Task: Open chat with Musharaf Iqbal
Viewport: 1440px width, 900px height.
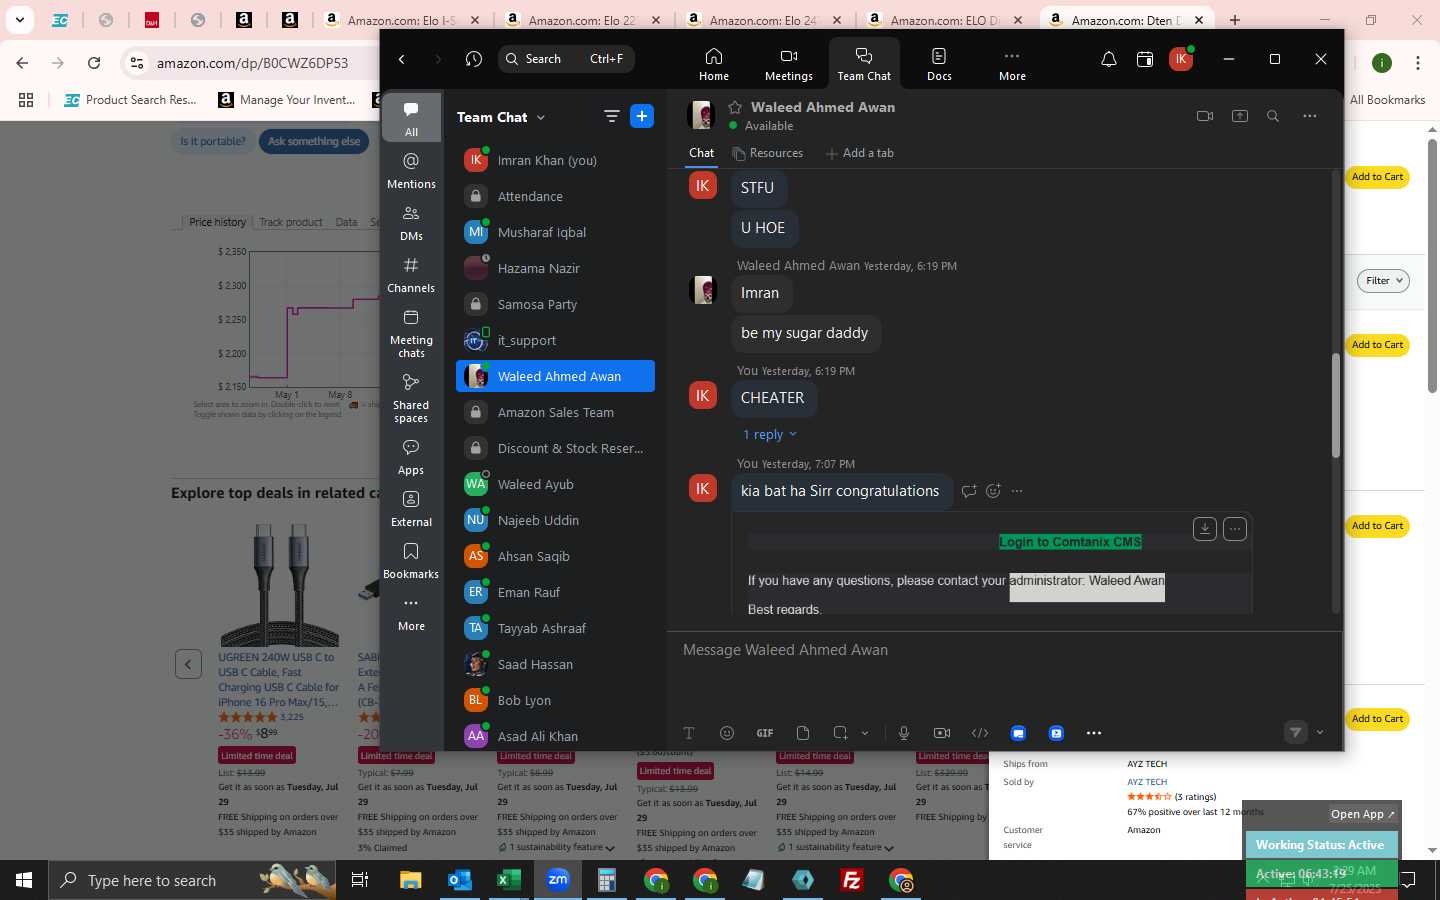Action: point(555,232)
